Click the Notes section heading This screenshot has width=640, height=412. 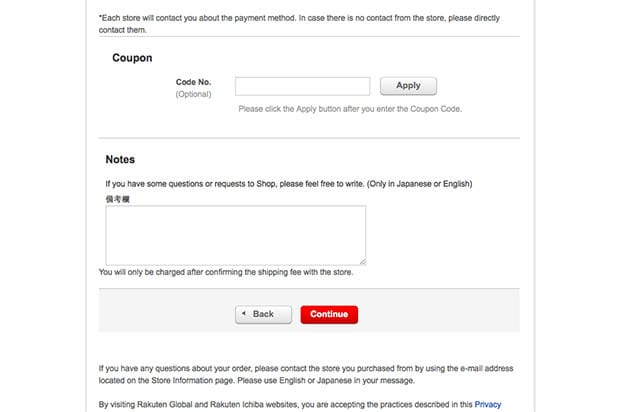point(120,159)
